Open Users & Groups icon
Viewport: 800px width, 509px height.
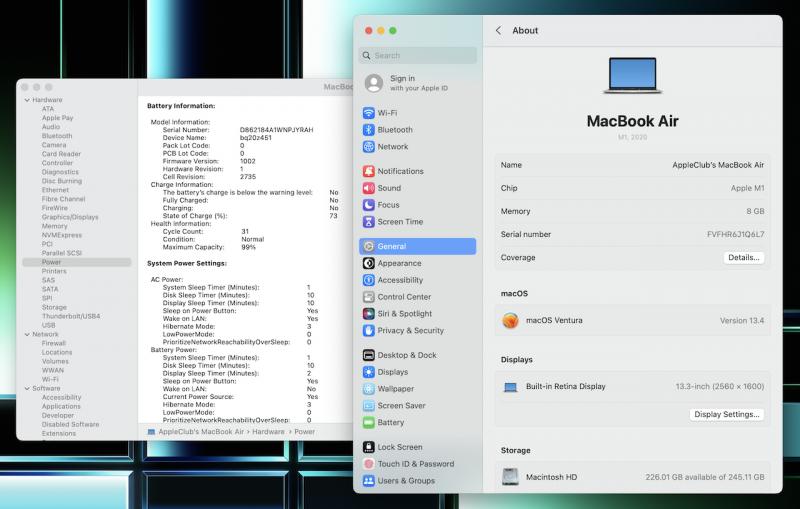tap(368, 480)
